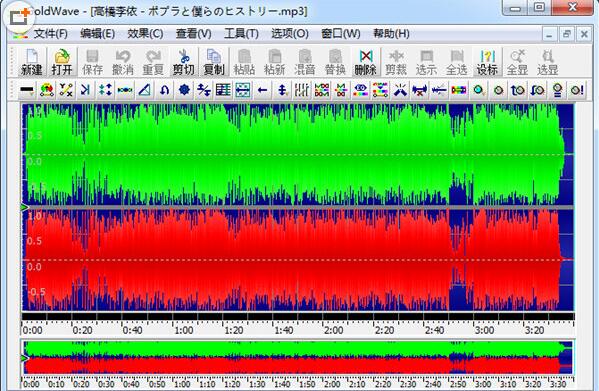Open Maximize Volume (circle with exclamation mark)
This screenshot has height=391, width=599.
(577, 90)
